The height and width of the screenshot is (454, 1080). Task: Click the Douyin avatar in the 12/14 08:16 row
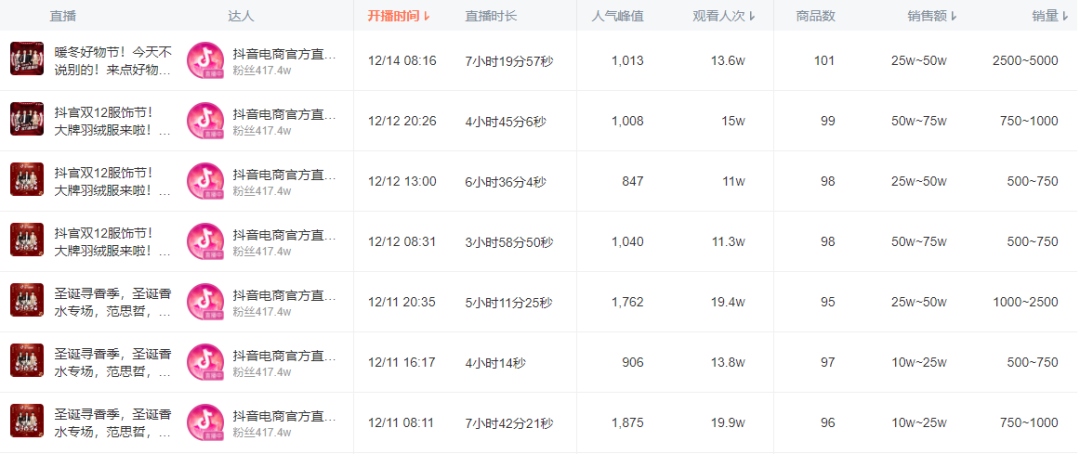pos(206,61)
